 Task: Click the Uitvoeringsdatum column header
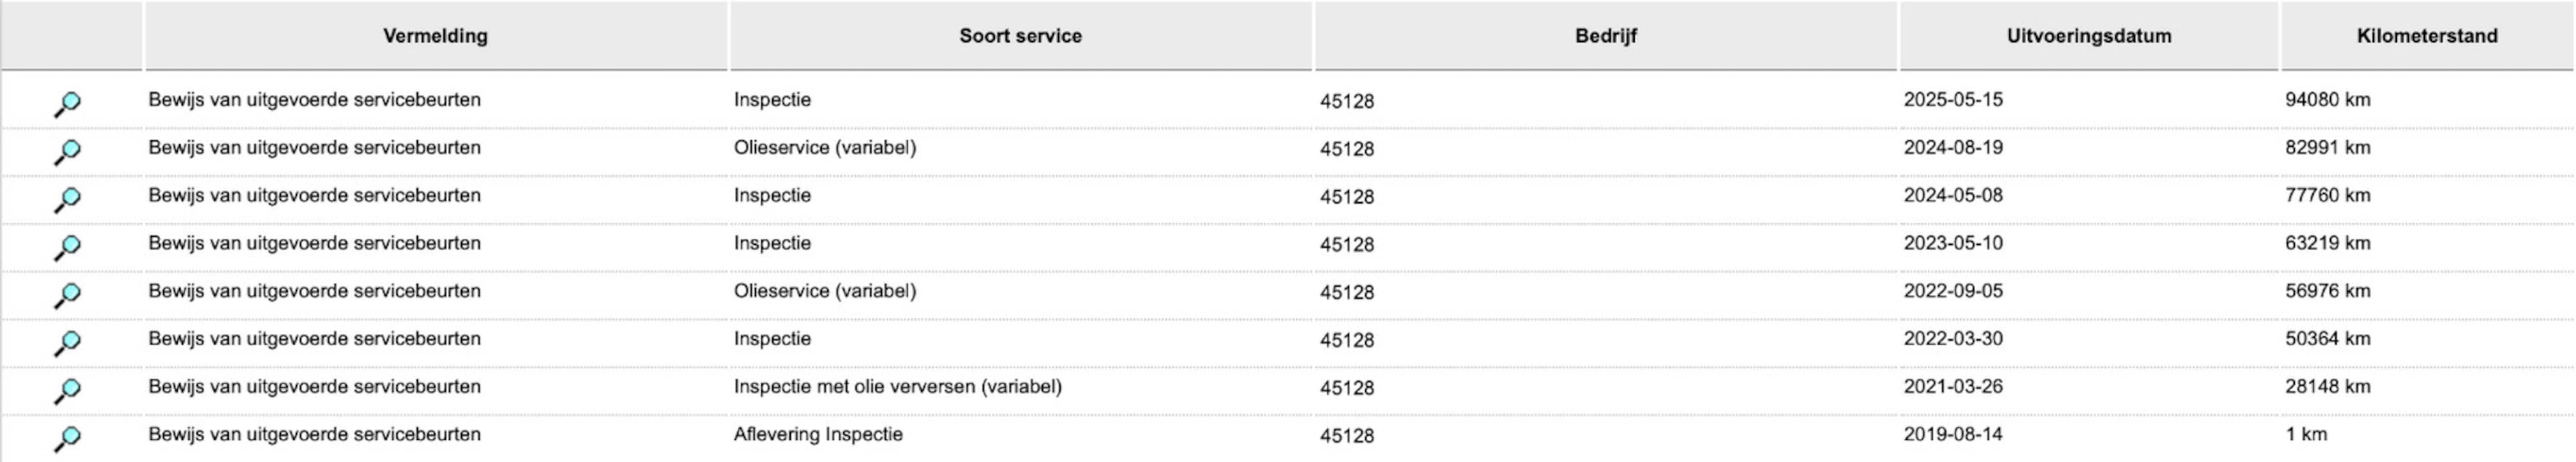point(2088,36)
